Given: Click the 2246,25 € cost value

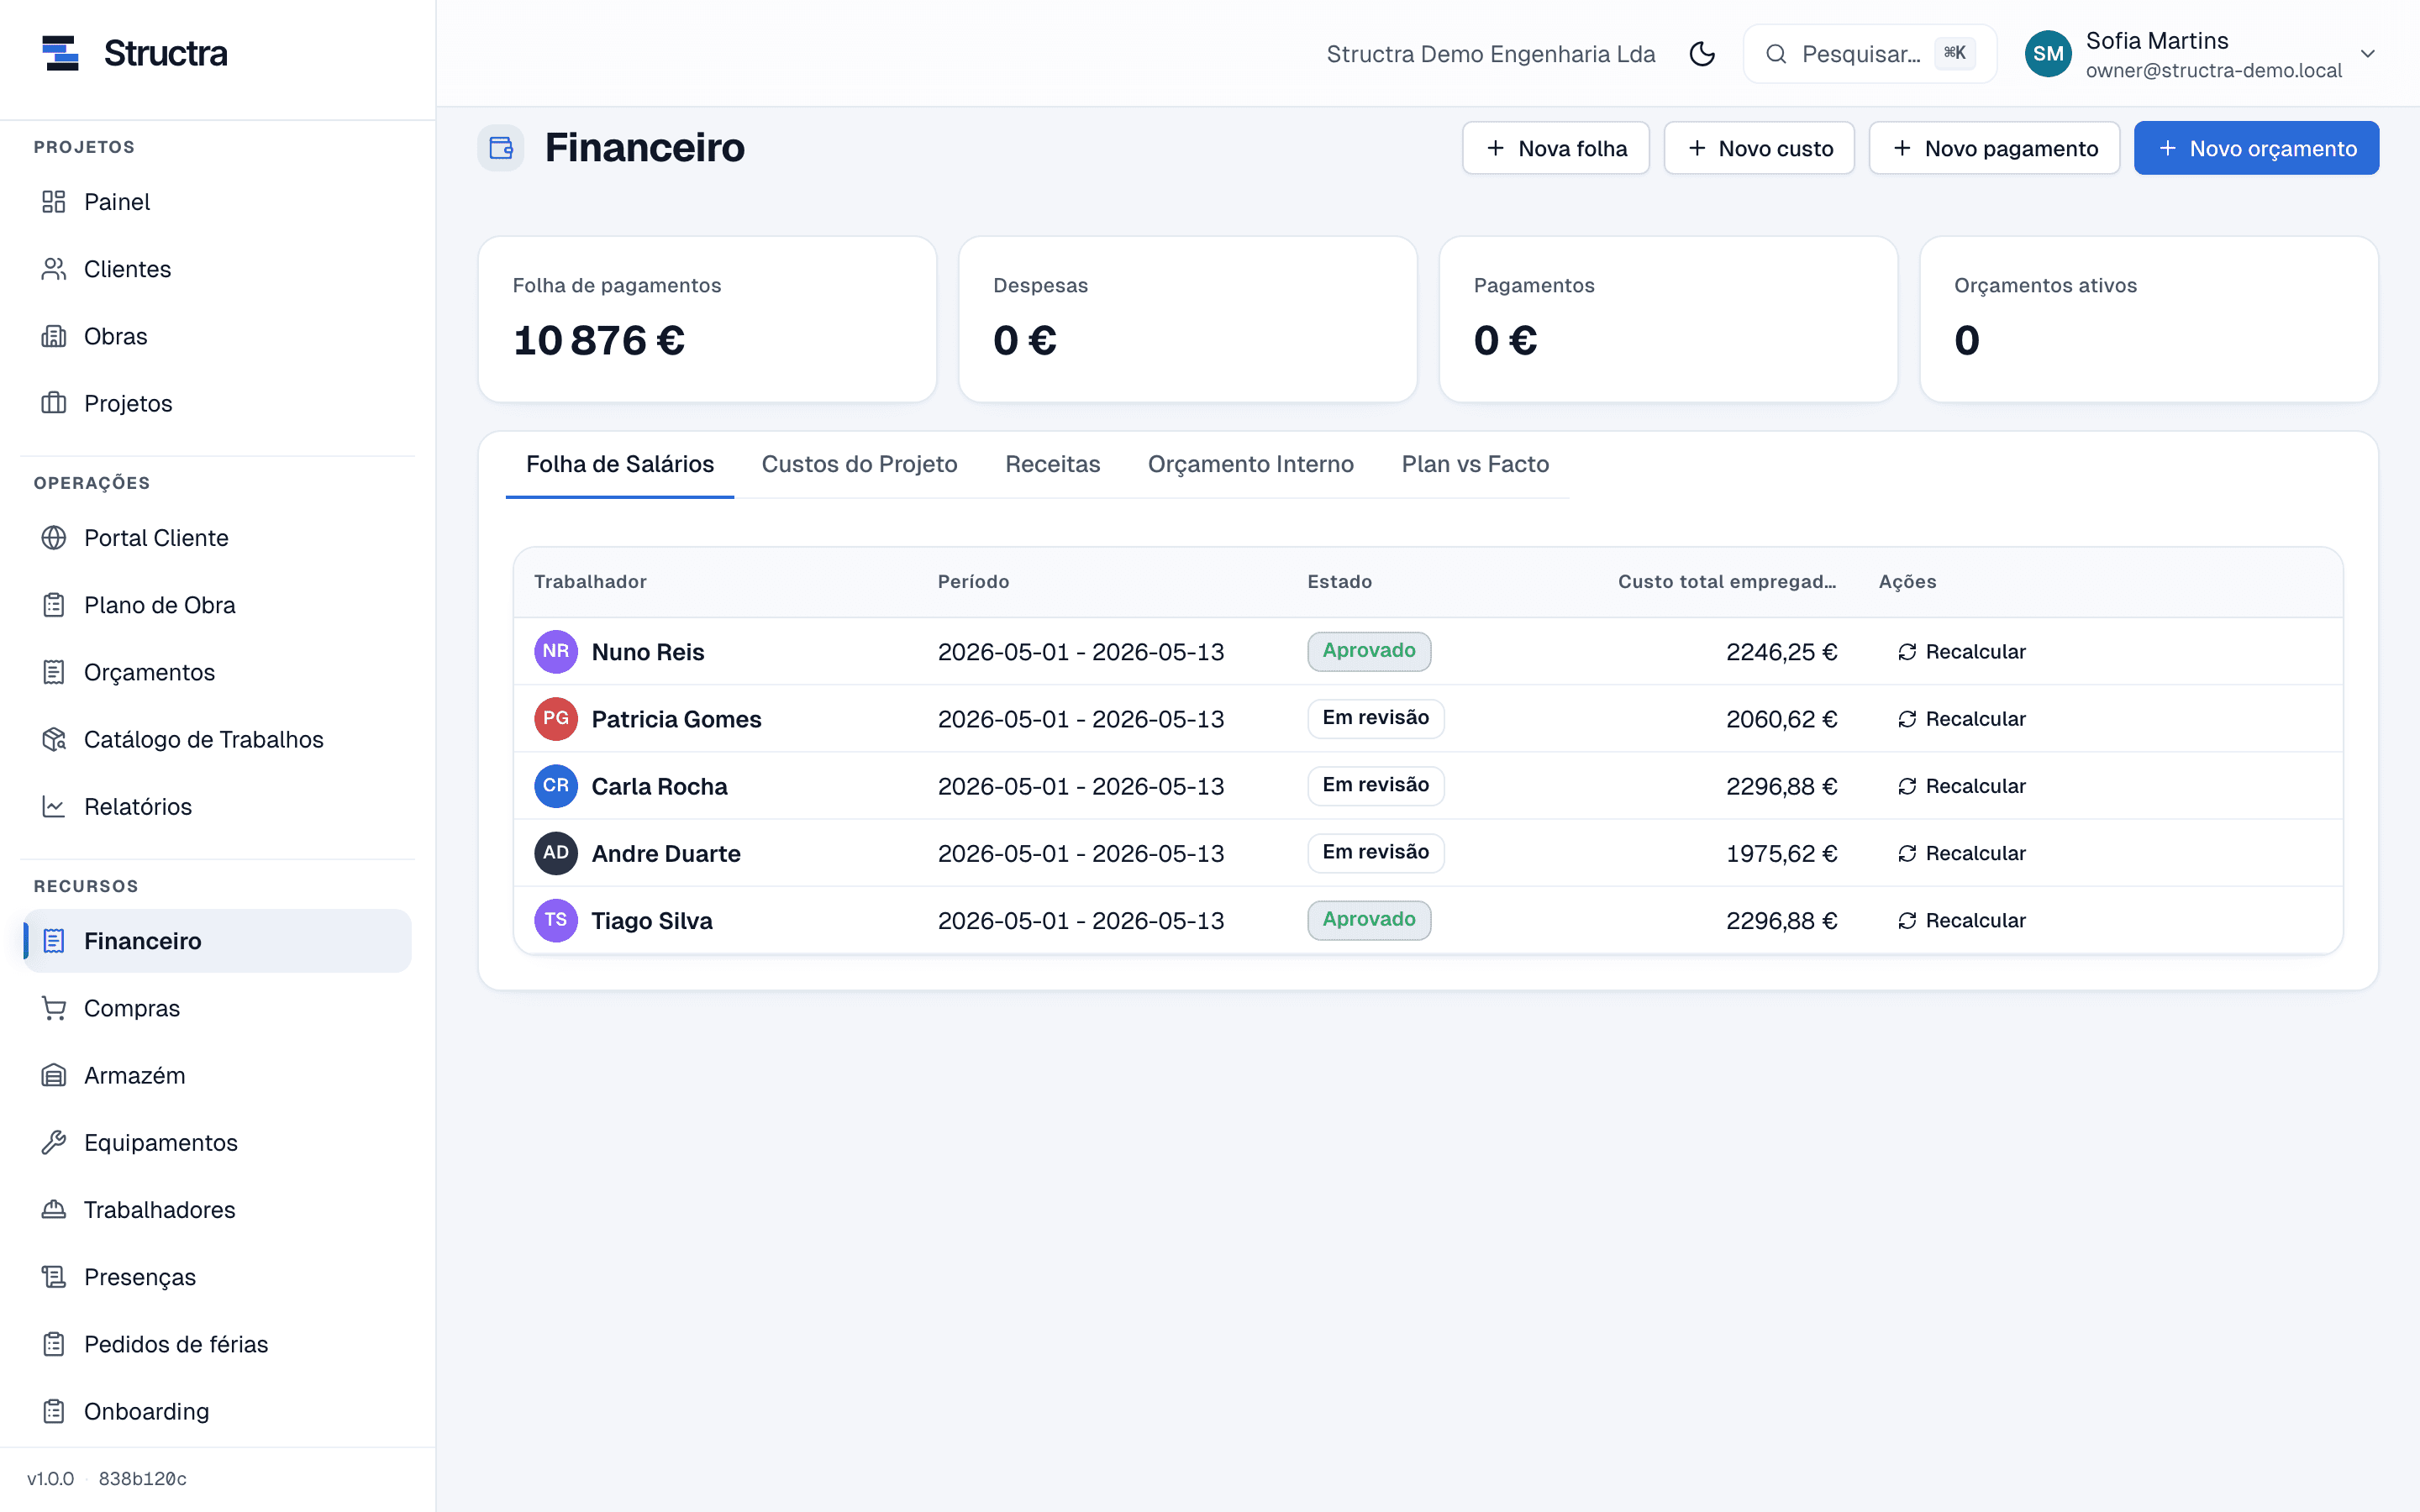Looking at the screenshot, I should click(1782, 652).
